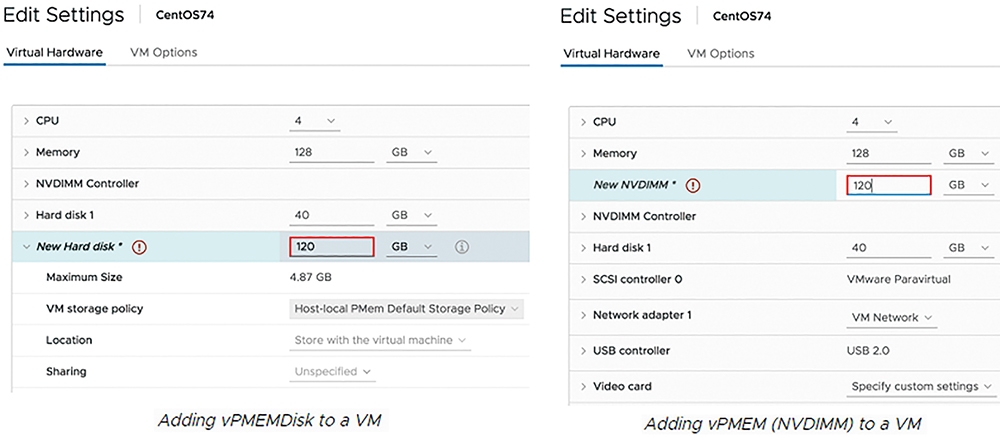Viewport: 1000px width, 437px height.
Task: Change Memory unit dropdown in left panel
Action: (411, 152)
